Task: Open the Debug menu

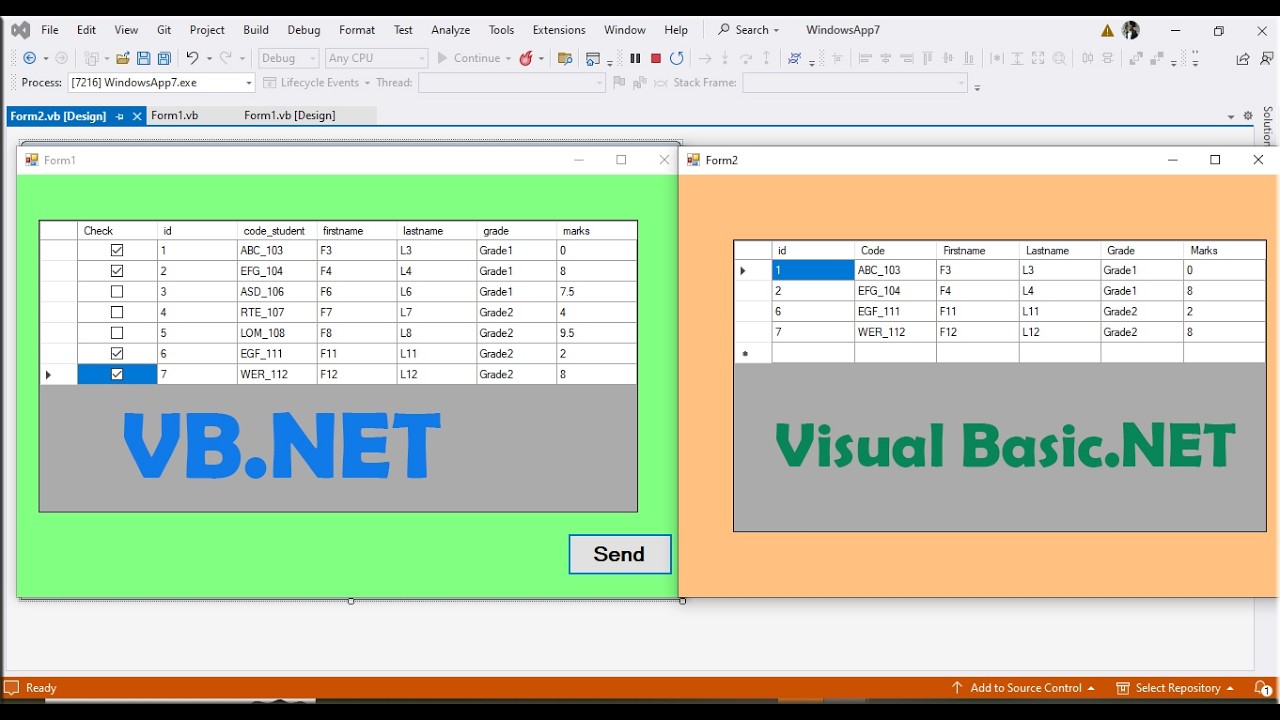Action: [x=304, y=30]
